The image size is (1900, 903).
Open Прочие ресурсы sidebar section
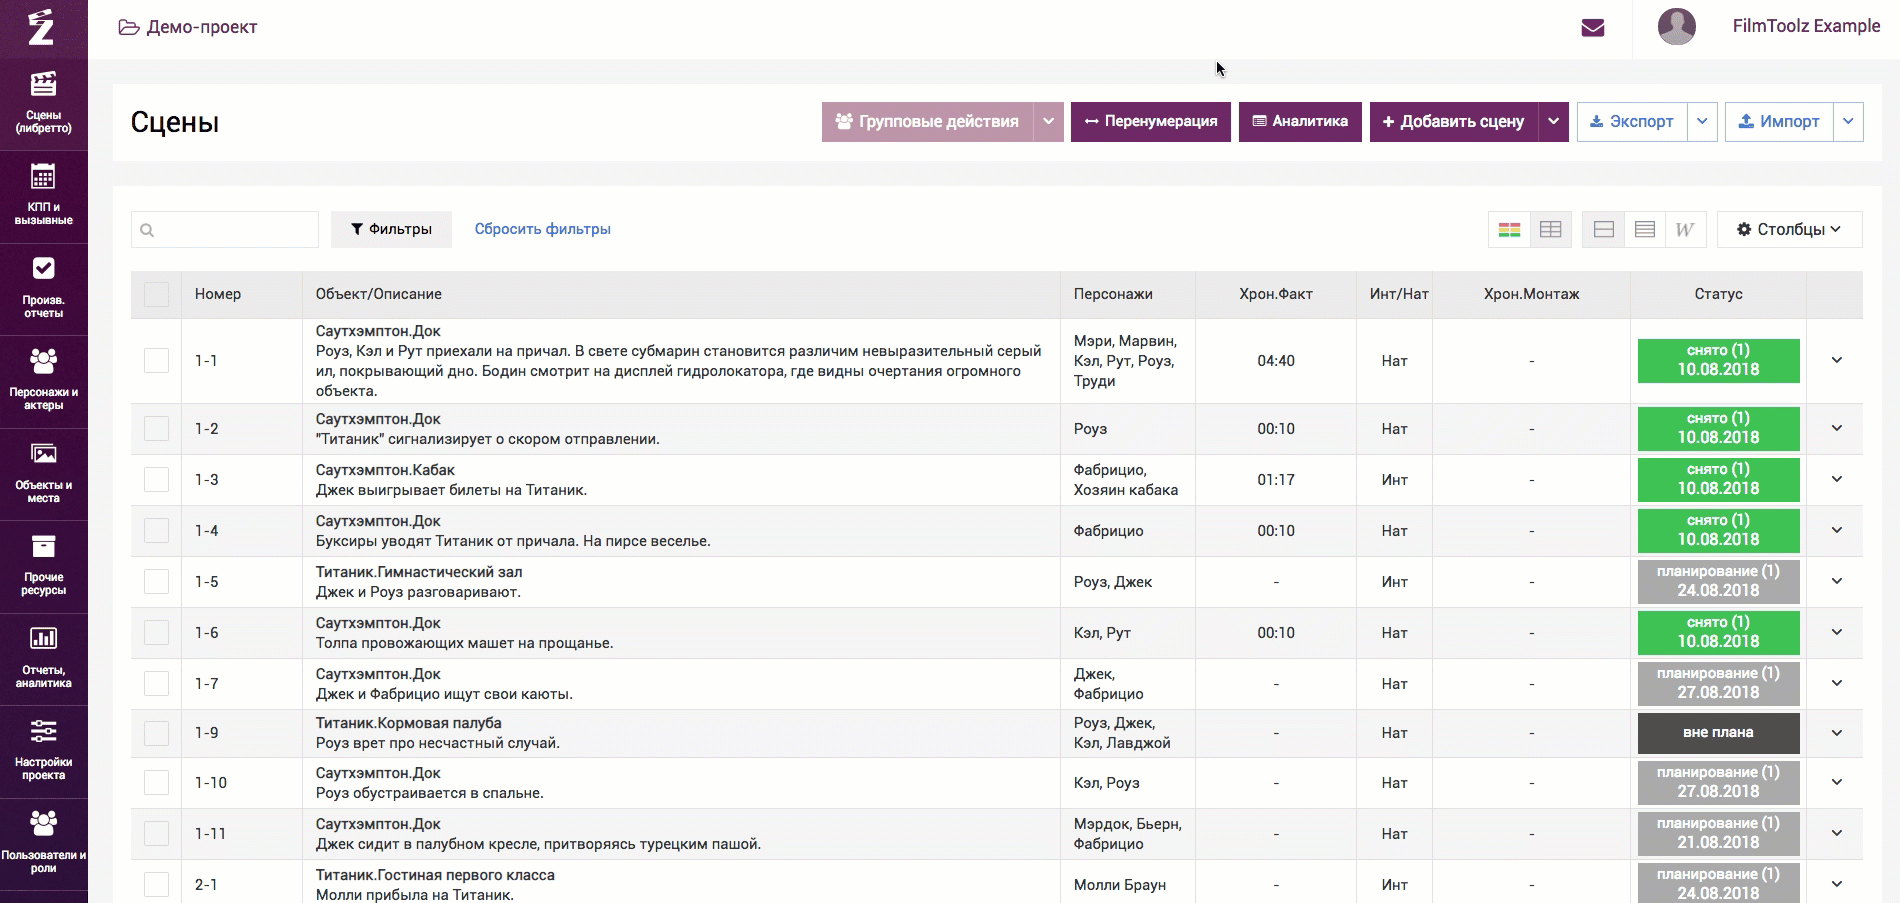pyautogui.click(x=43, y=566)
